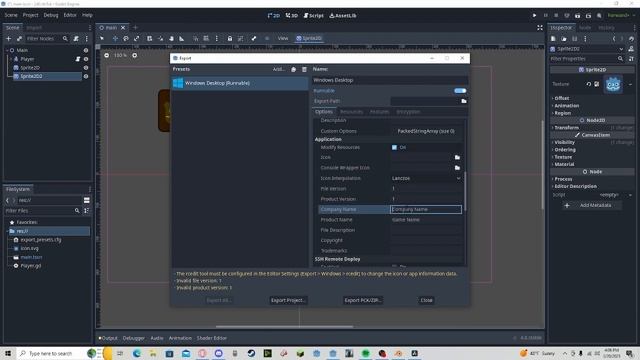This screenshot has height=360, width=640.
Task: Select the Sprite2D node in scene tree
Action: pos(30,68)
